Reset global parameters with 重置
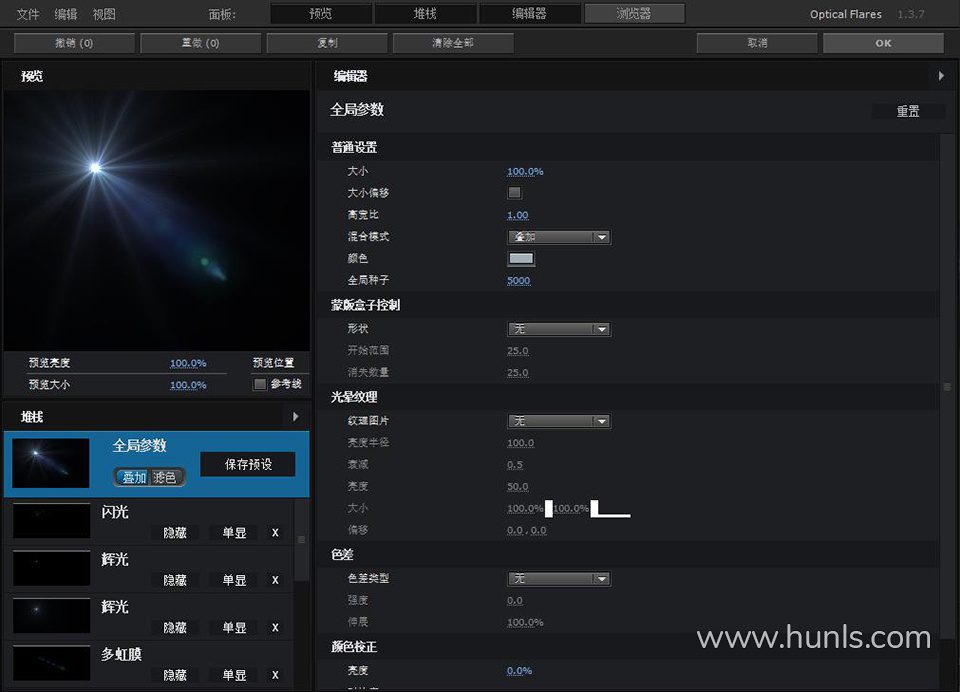Screen dimensions: 960x692 [908, 111]
